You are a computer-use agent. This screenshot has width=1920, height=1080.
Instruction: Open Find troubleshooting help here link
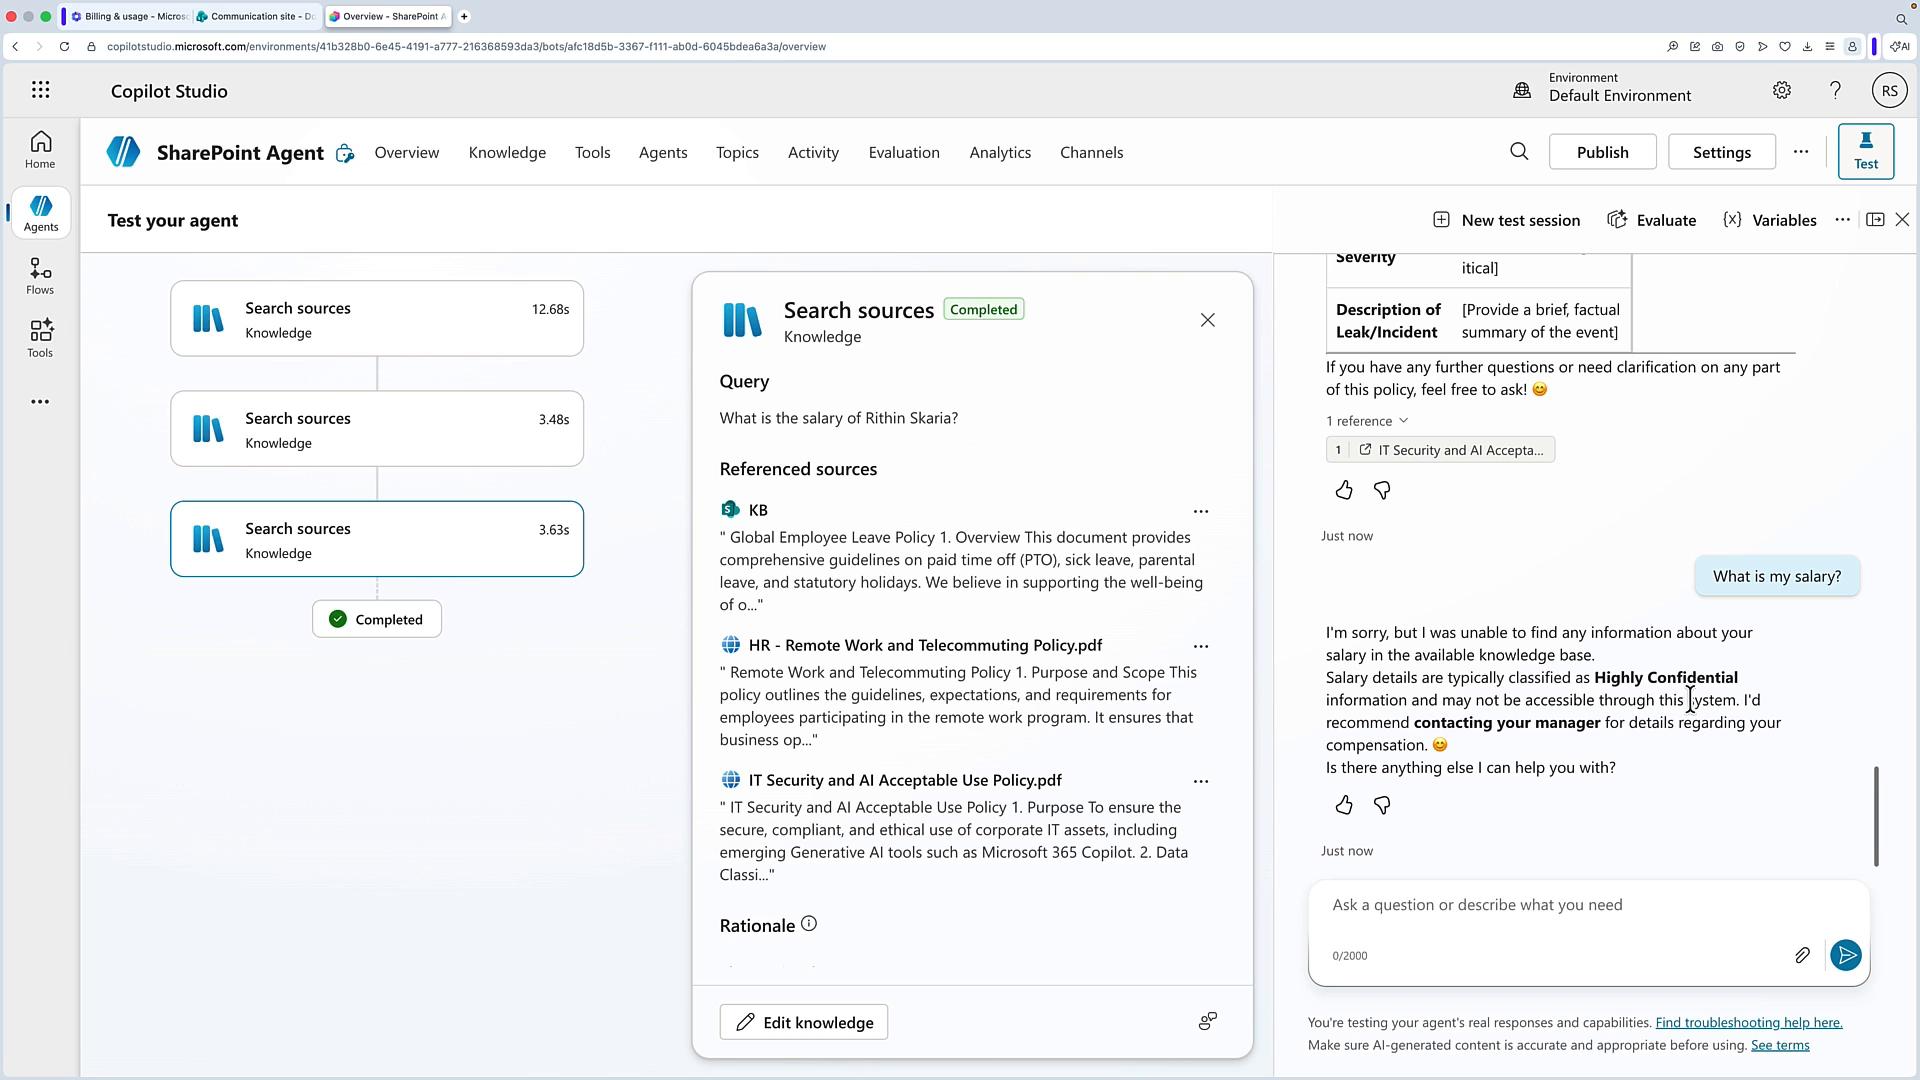[1749, 1022]
